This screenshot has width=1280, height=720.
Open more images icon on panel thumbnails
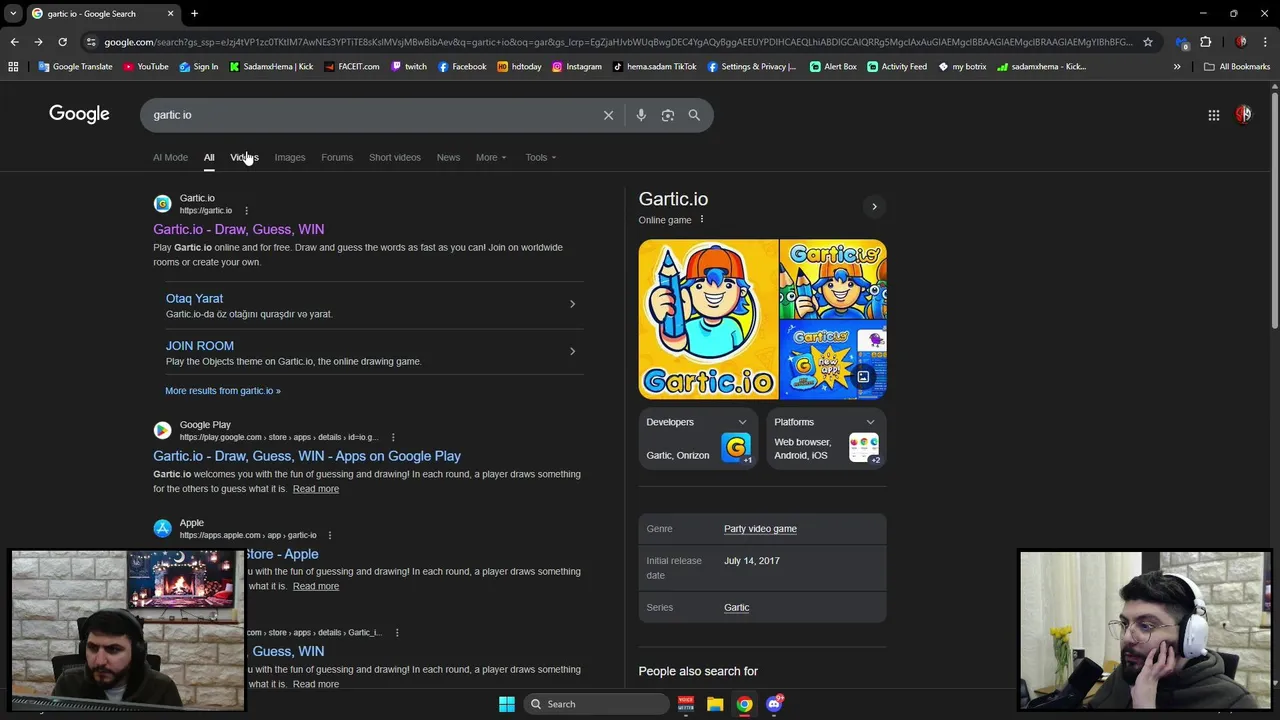pyautogui.click(x=863, y=377)
